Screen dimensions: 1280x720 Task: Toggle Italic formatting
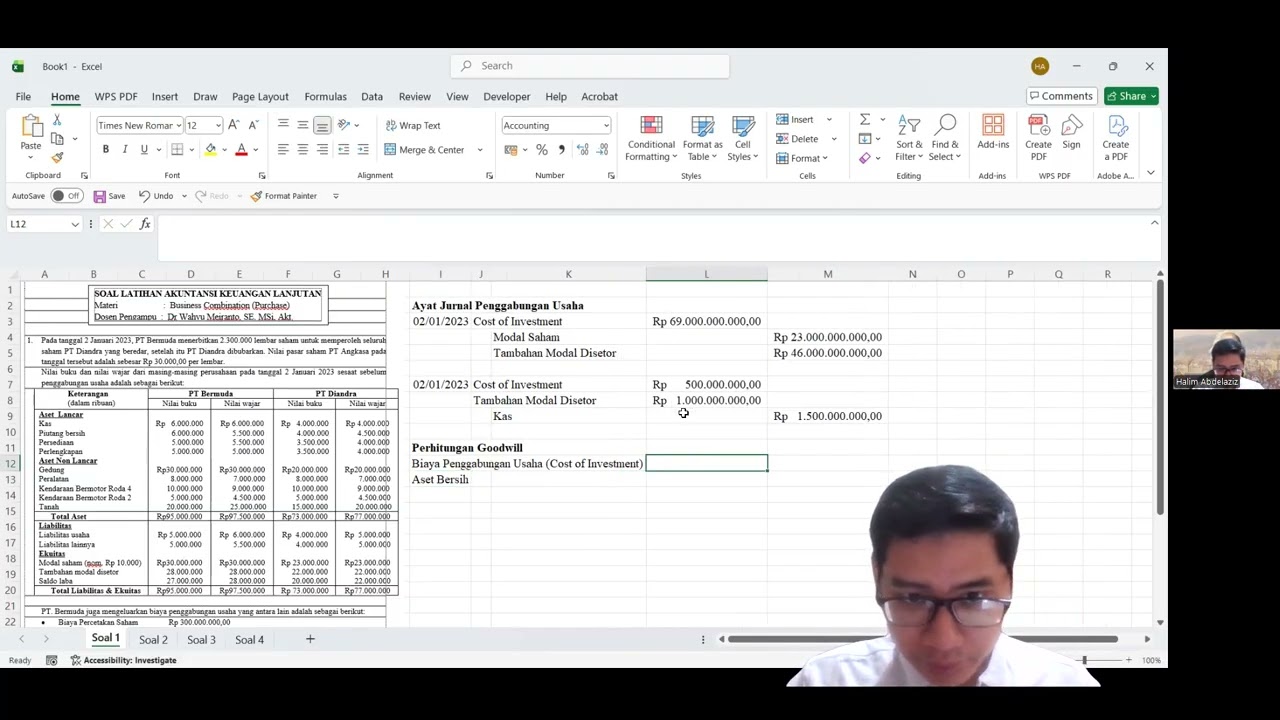[125, 150]
